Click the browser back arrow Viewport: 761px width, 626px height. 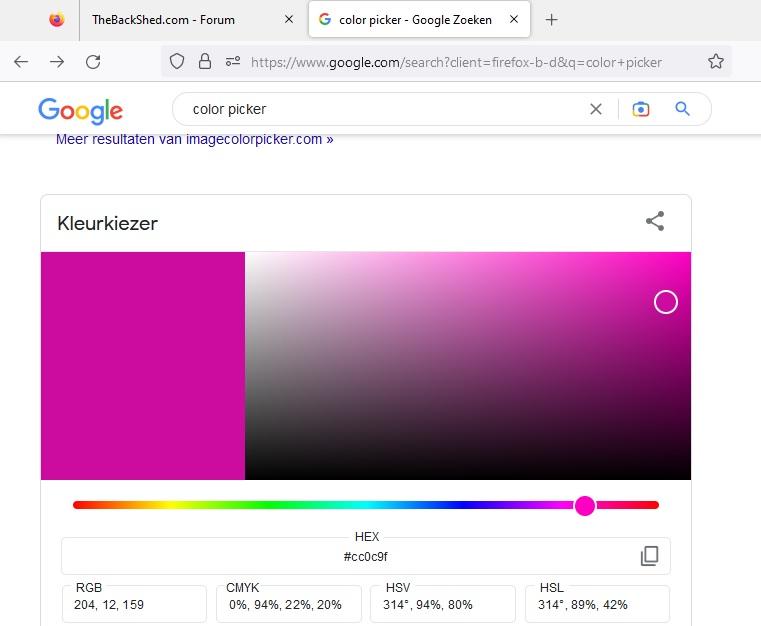(x=21, y=62)
